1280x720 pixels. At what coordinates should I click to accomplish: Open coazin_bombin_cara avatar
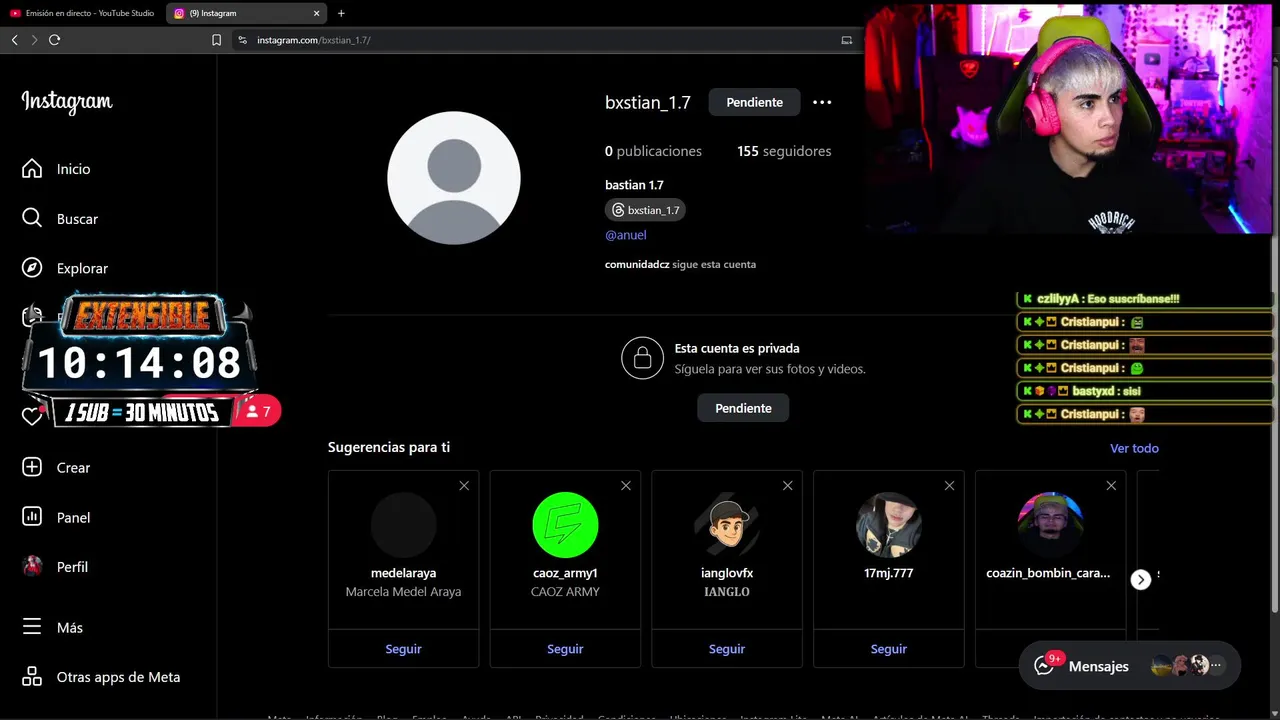click(x=1050, y=524)
